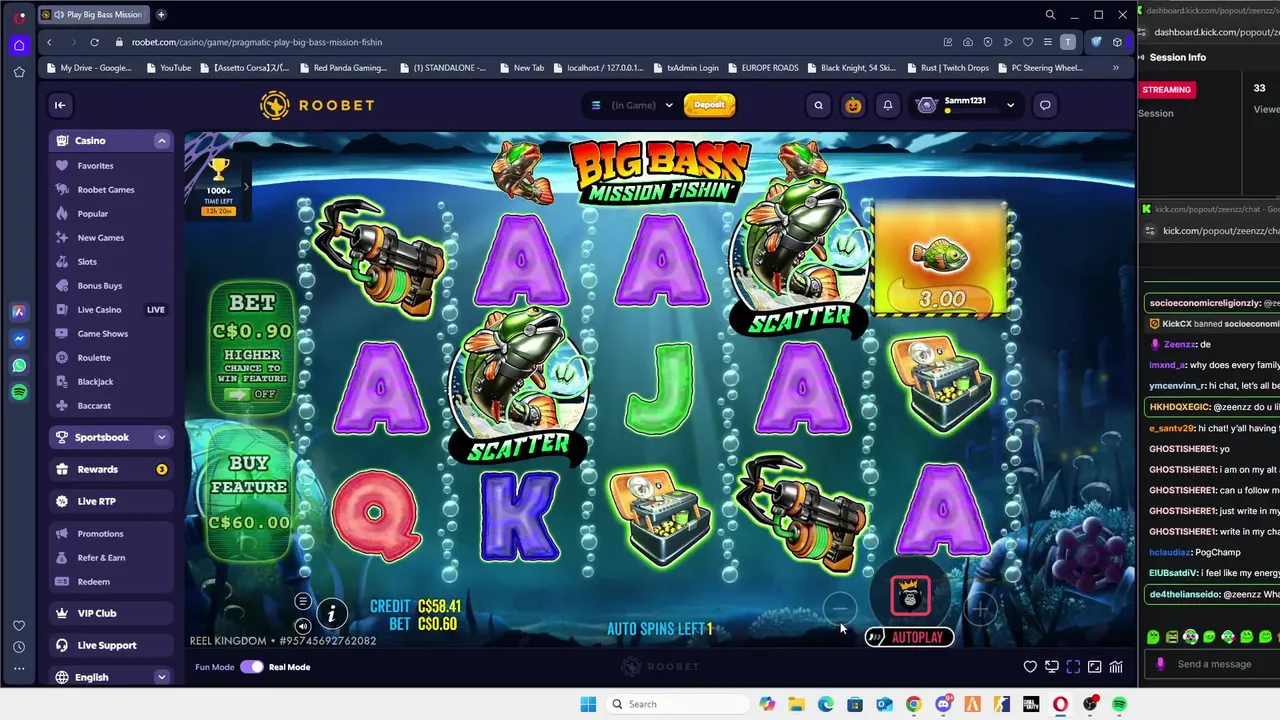This screenshot has height=720, width=1280.
Task: Open Game Shows category
Action: (102, 334)
